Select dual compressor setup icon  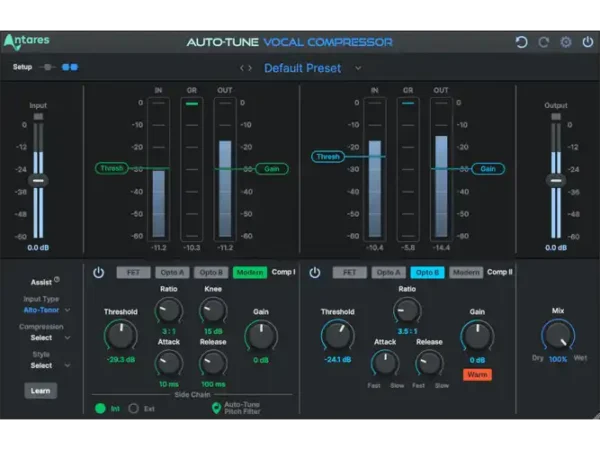[70, 67]
